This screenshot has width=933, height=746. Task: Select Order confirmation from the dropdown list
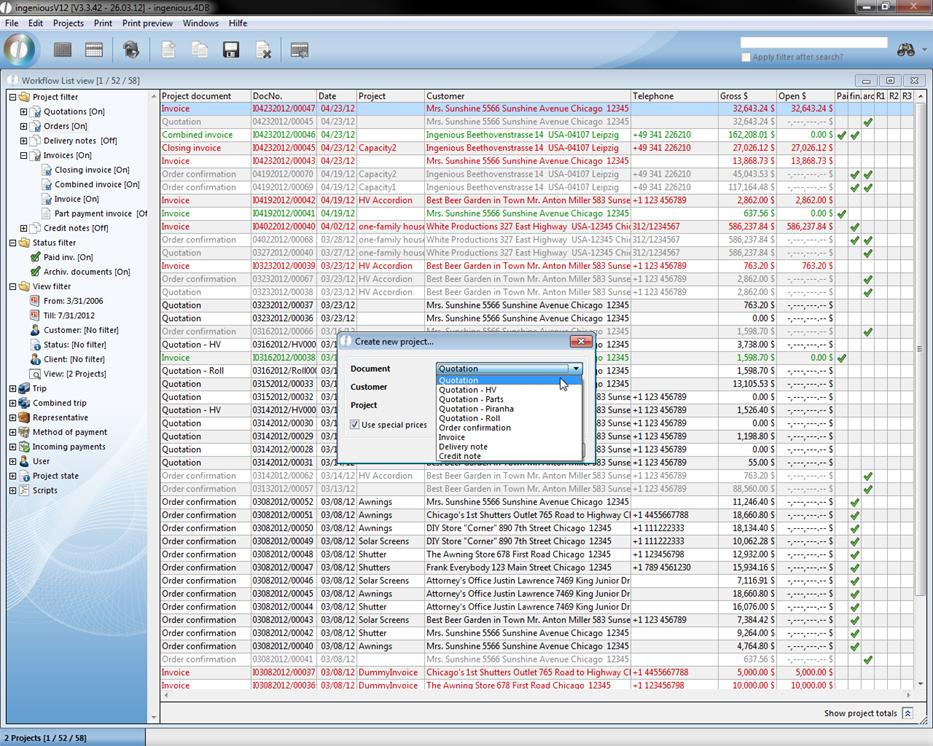point(474,428)
